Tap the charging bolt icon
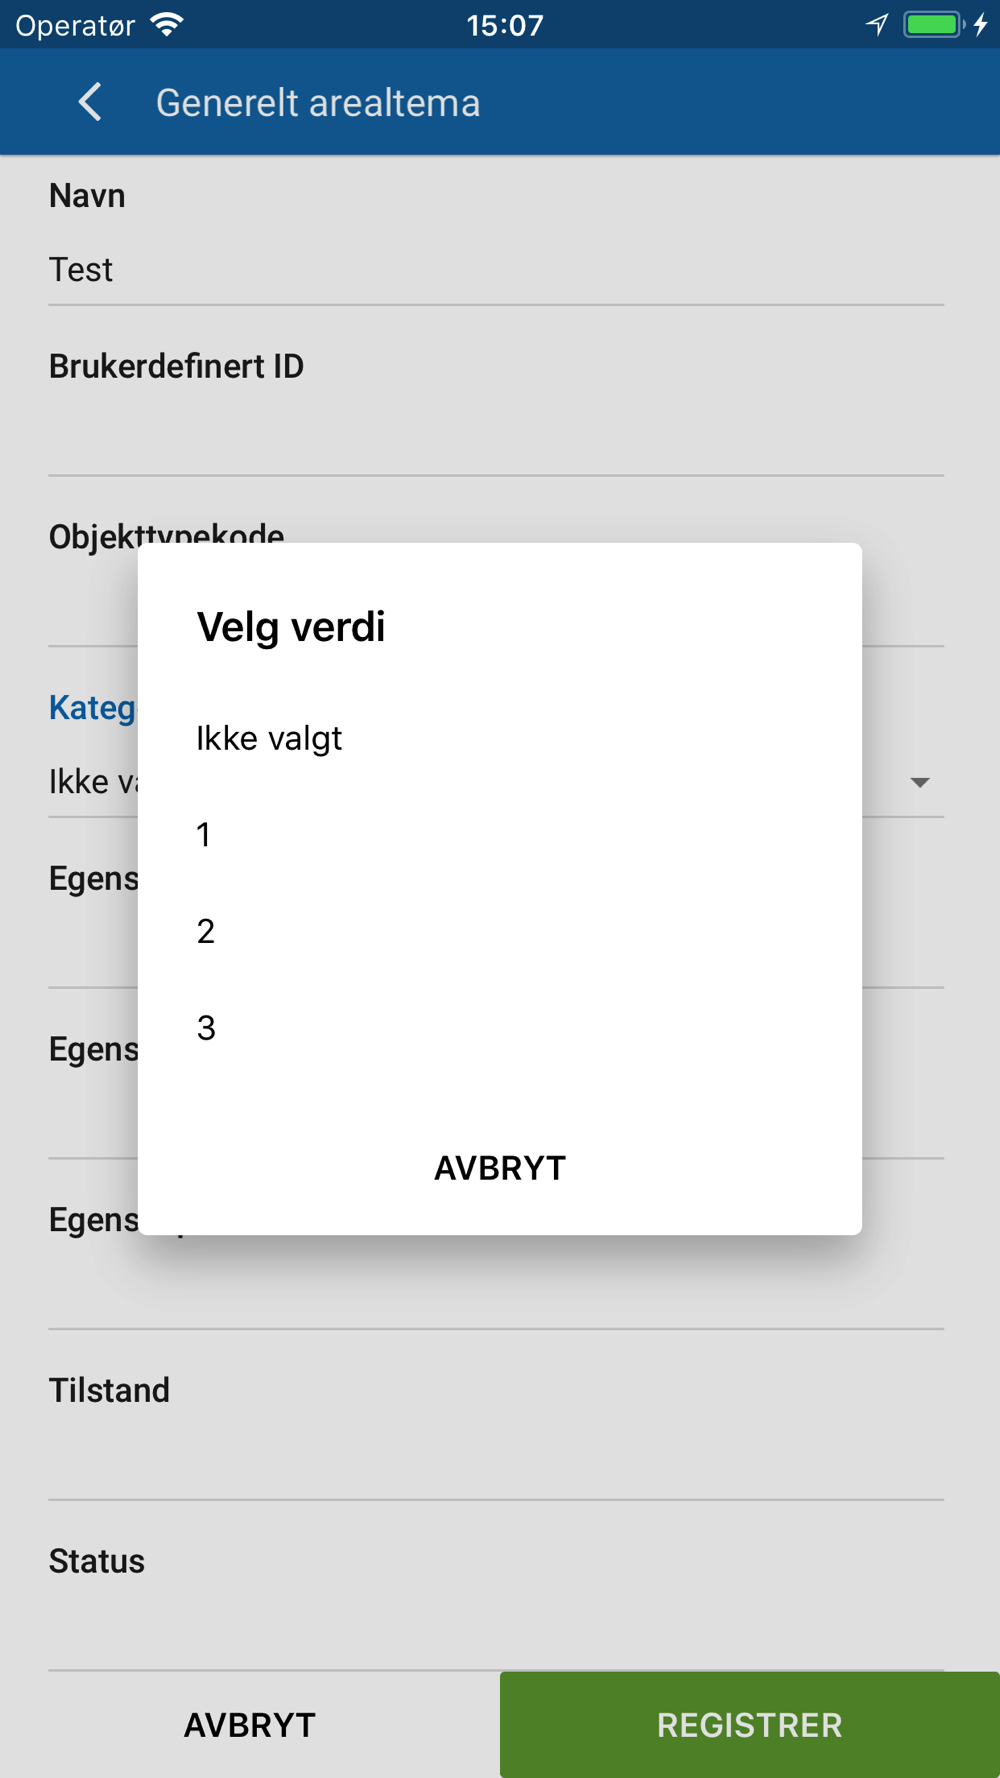Viewport: 1000px width, 1778px height. [981, 25]
